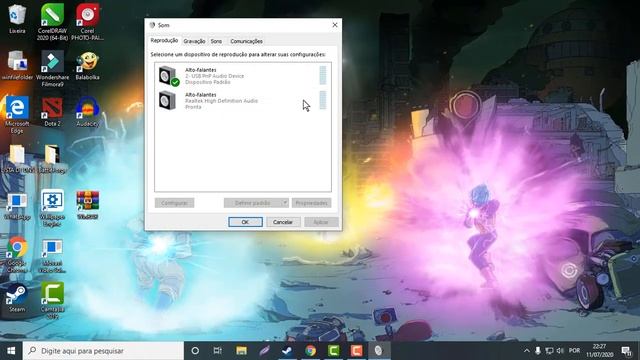Viewport: 640px width, 360px height.
Task: Open the Lixeira recycle bin icon
Action: 17,19
